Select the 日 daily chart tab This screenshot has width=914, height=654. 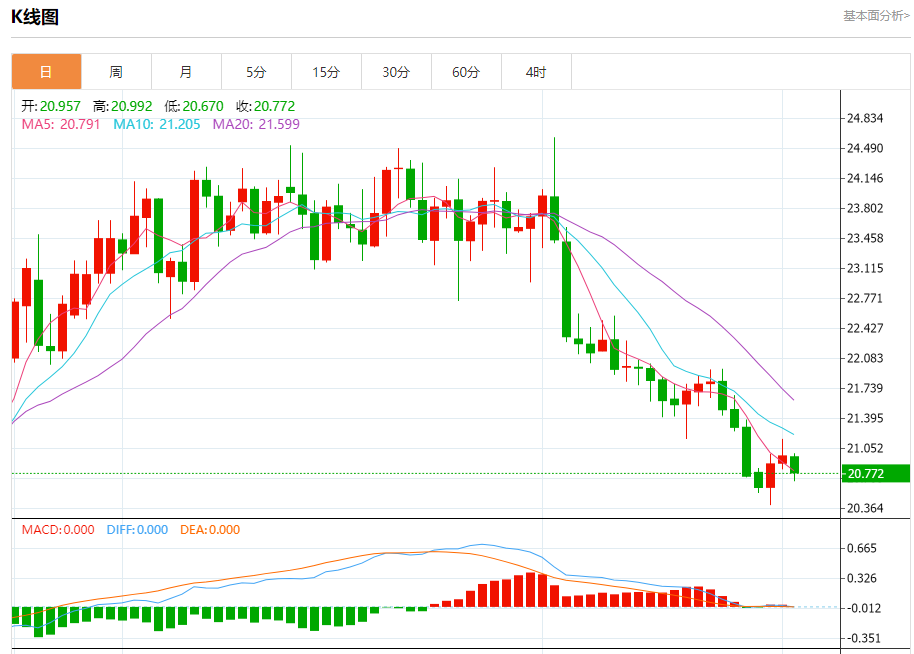pyautogui.click(x=47, y=72)
